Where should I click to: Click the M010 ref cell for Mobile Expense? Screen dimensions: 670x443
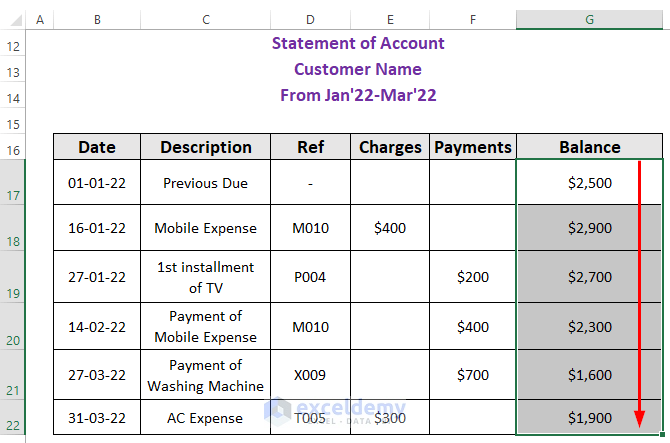tap(310, 228)
